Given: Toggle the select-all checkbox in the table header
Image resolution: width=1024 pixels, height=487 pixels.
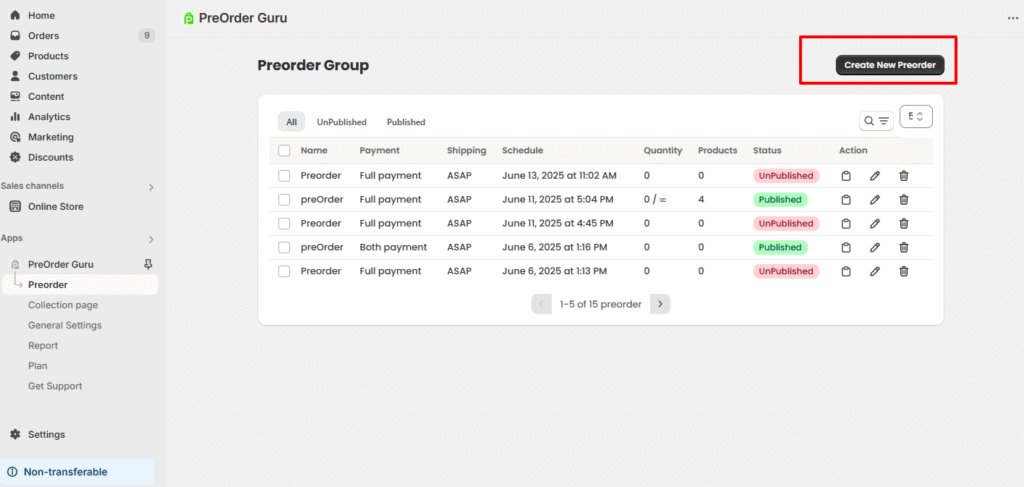Looking at the screenshot, I should click(284, 151).
